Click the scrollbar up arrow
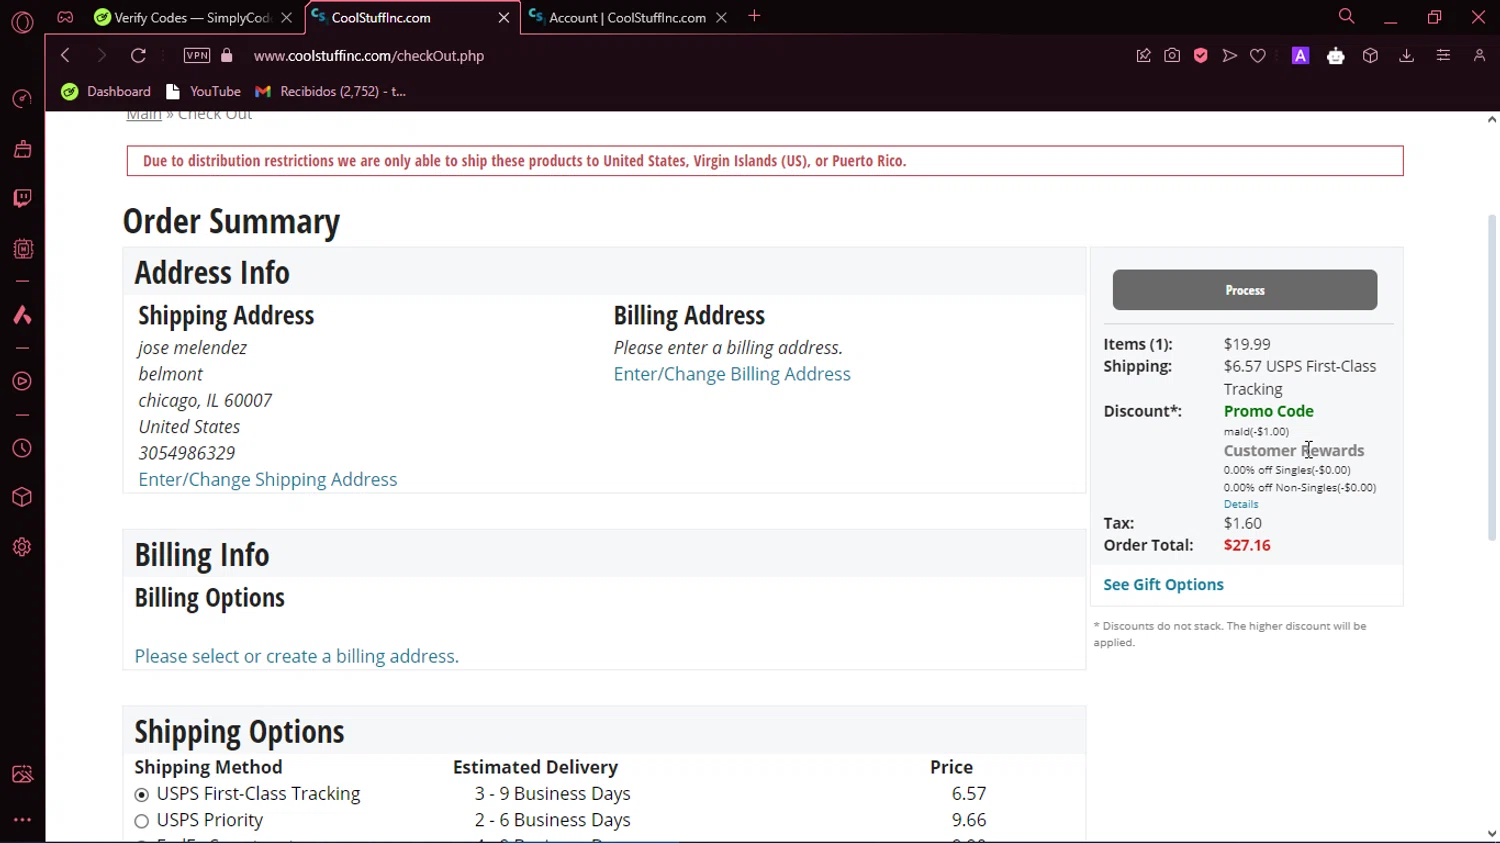The height and width of the screenshot is (843, 1500). click(x=1492, y=119)
